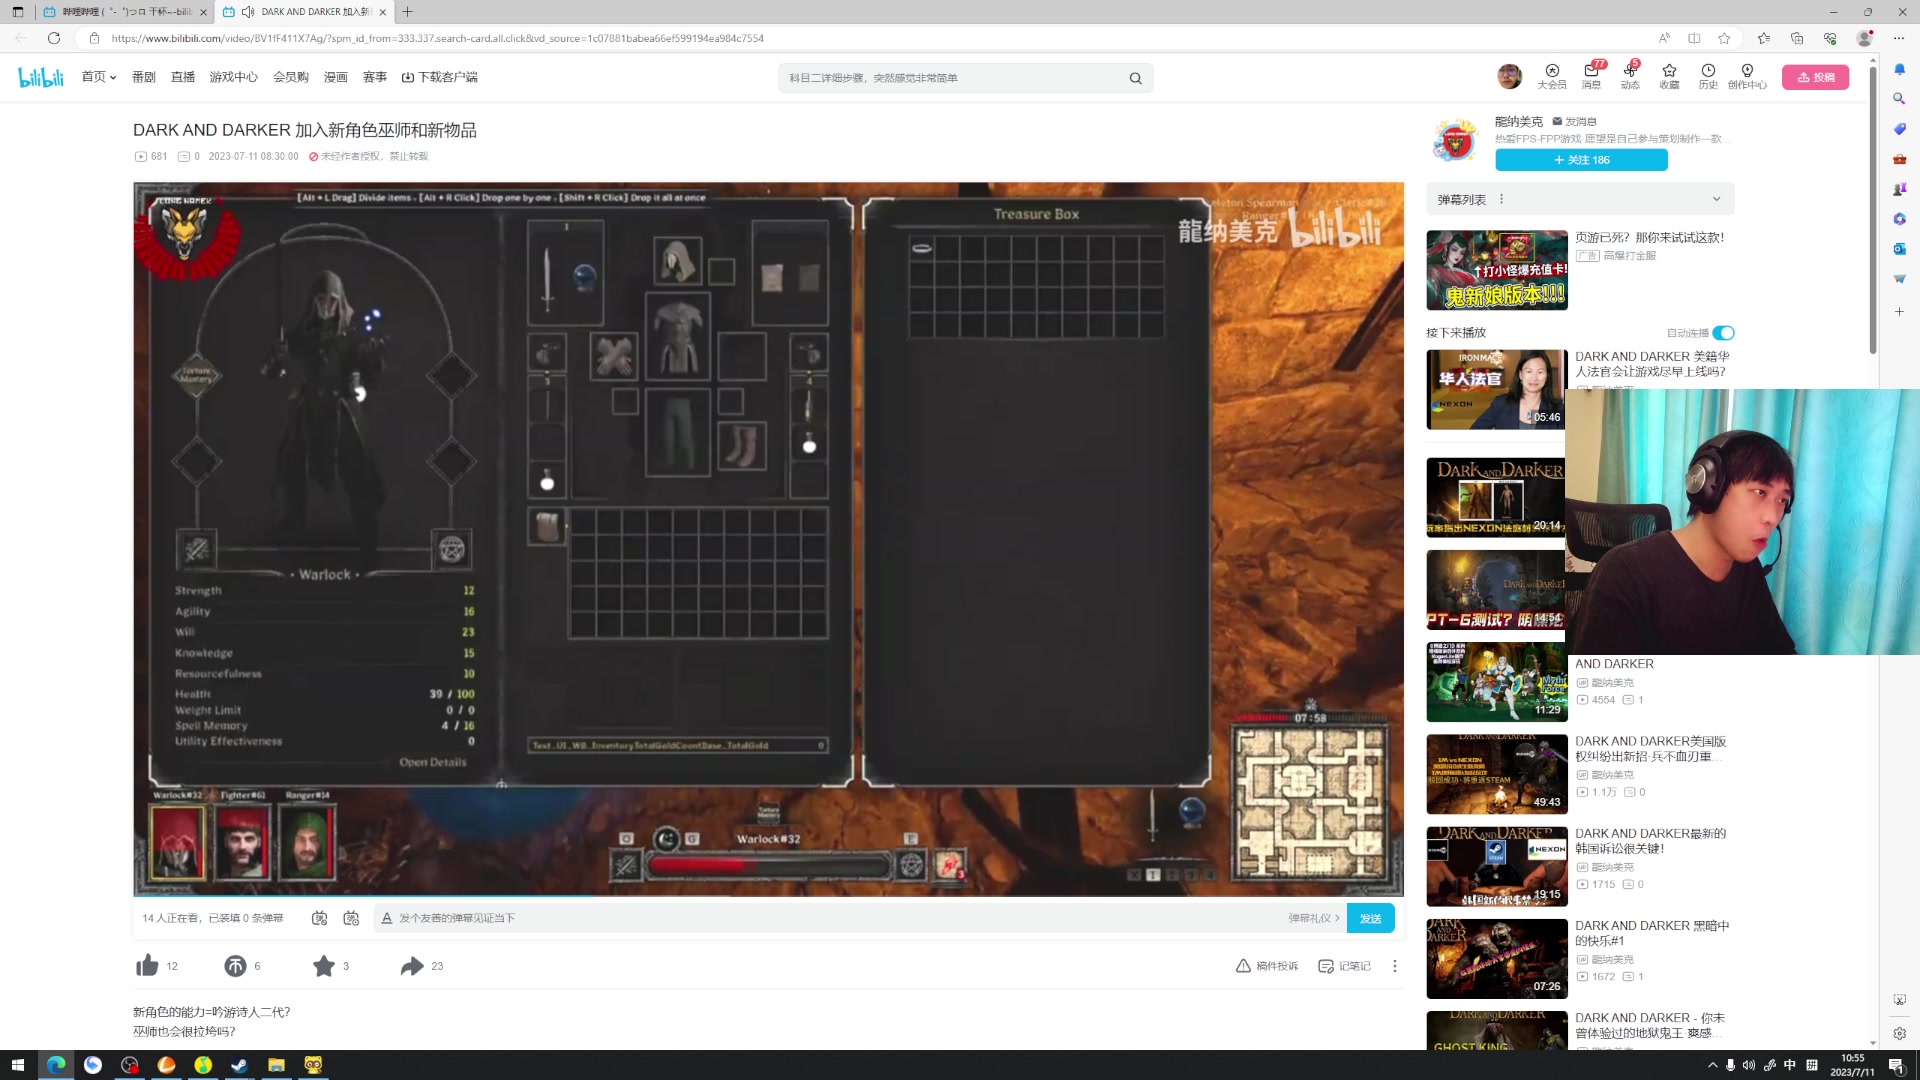Click uploader 龍纳美克 avatar
1920x1080 pixels.
pos(1455,141)
